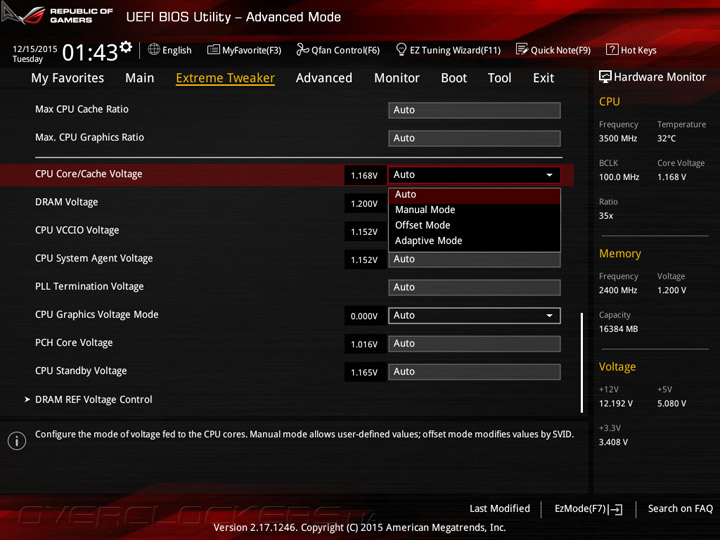Click the settings gear next to the clock
The image size is (720, 540).
(126, 47)
